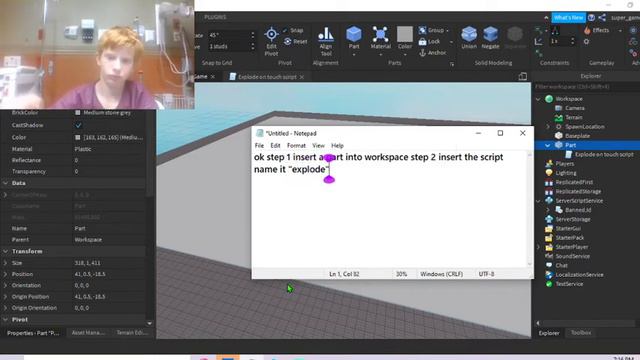
Task: Select Baseplate in the Explorer
Action: pos(577,136)
